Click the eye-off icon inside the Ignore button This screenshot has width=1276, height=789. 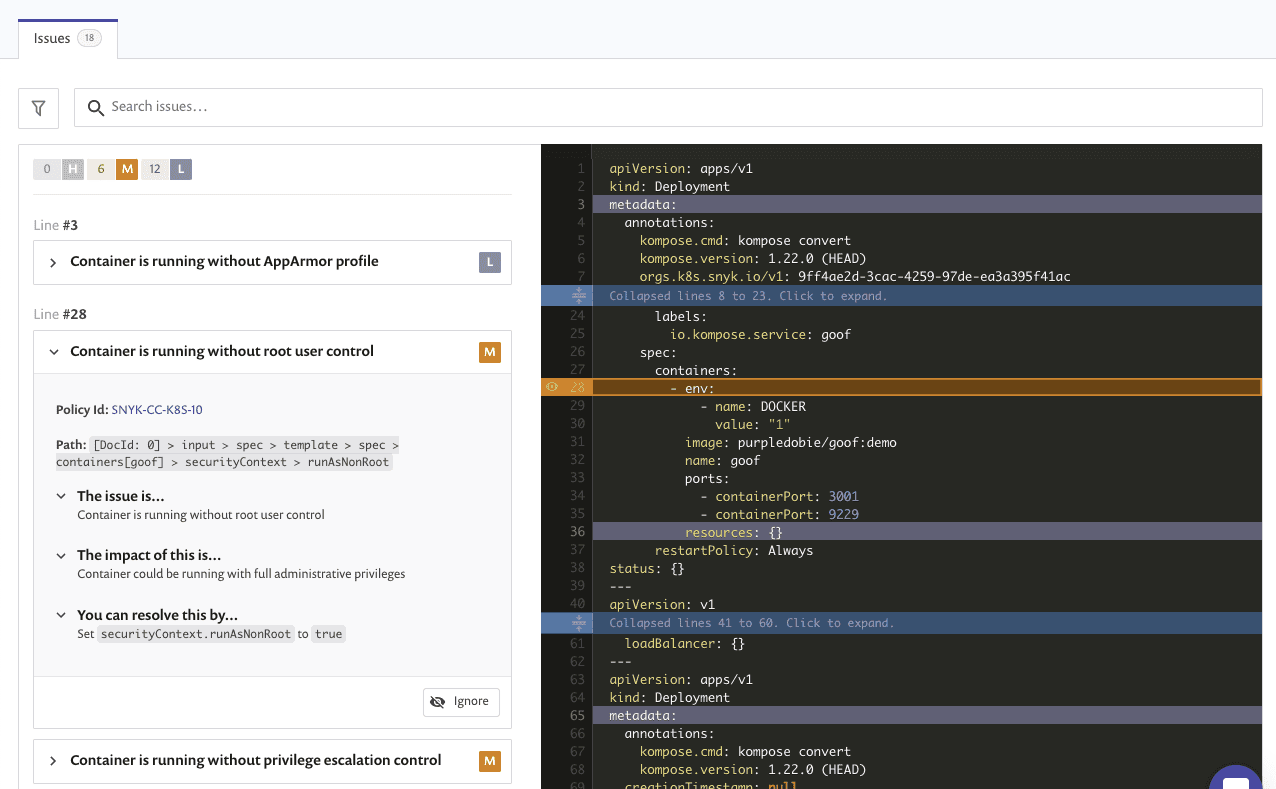437,702
